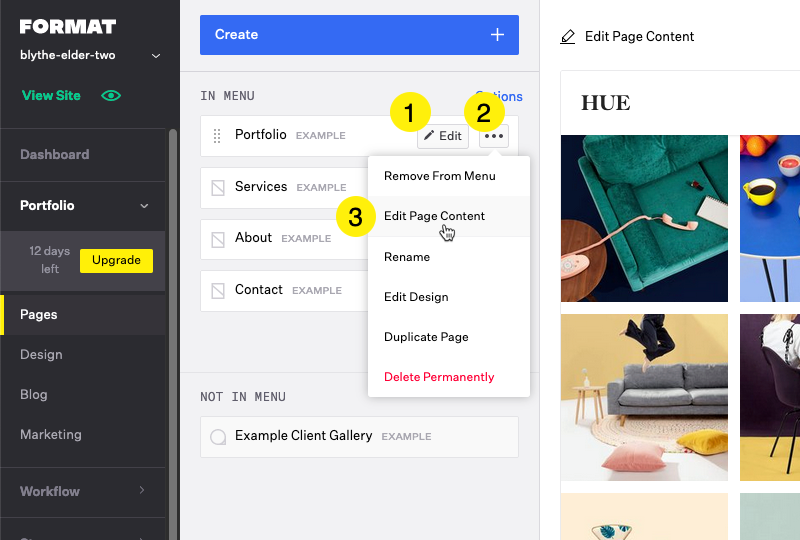Viewport: 800px width, 540px height.
Task: Select Duplicate Page menu option
Action: pyautogui.click(x=426, y=337)
